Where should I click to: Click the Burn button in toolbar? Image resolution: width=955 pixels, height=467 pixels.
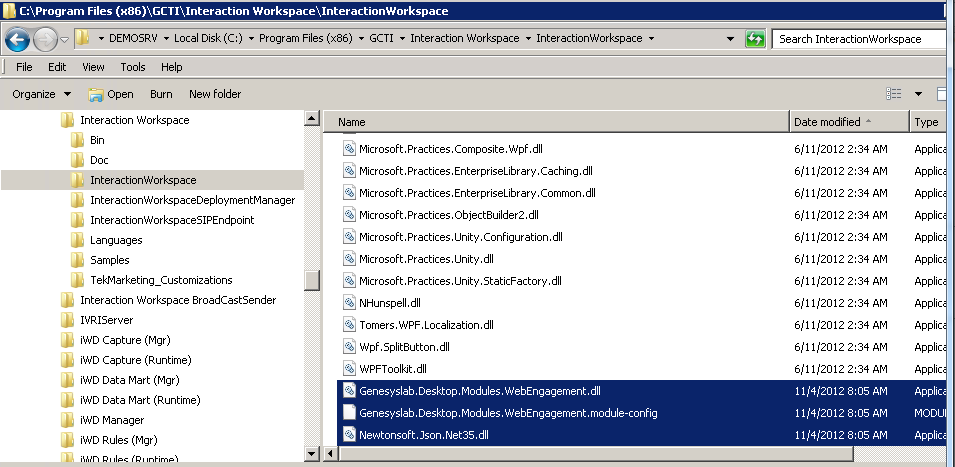point(161,94)
